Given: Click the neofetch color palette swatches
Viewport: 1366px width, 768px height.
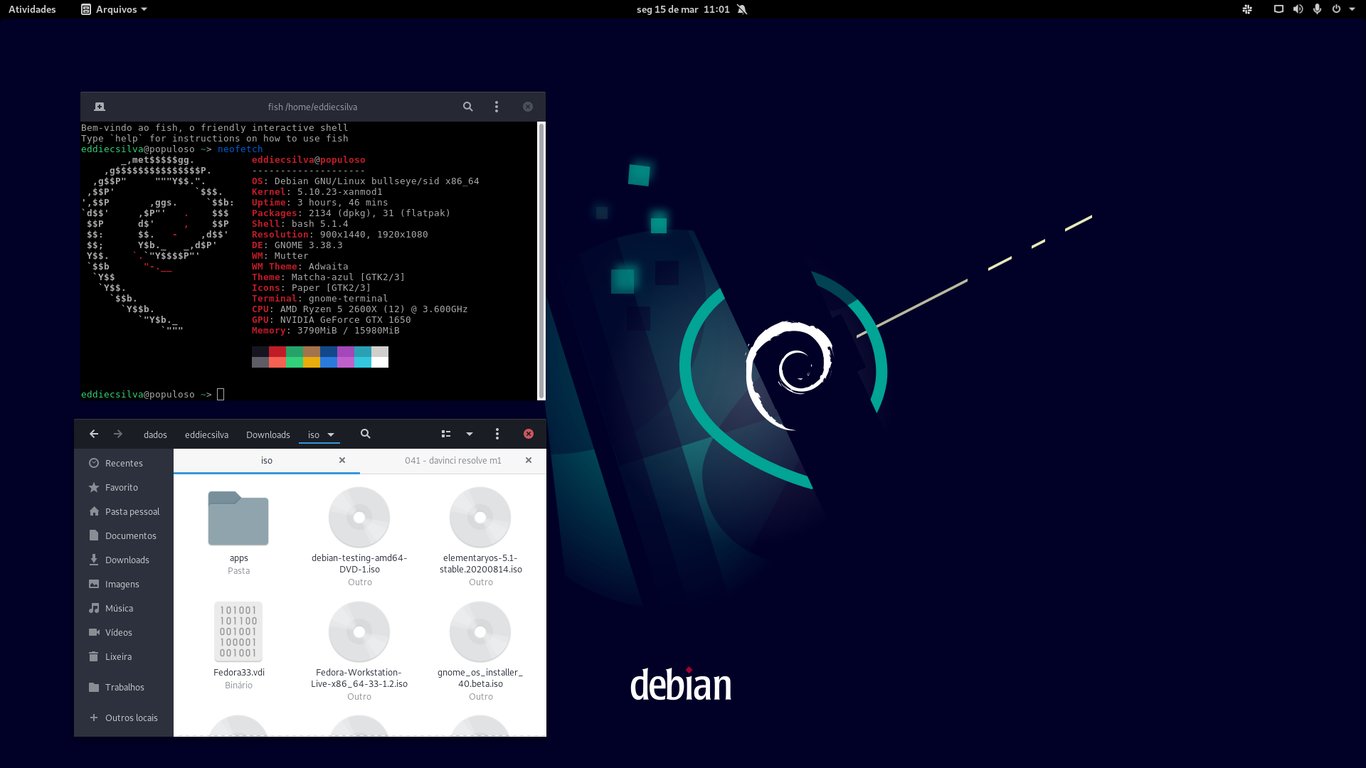Looking at the screenshot, I should (x=318, y=356).
